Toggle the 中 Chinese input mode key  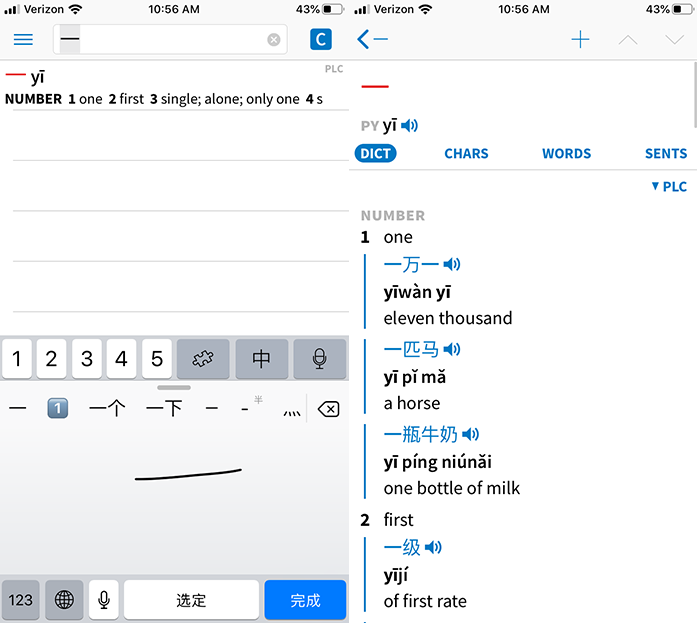pyautogui.click(x=261, y=358)
